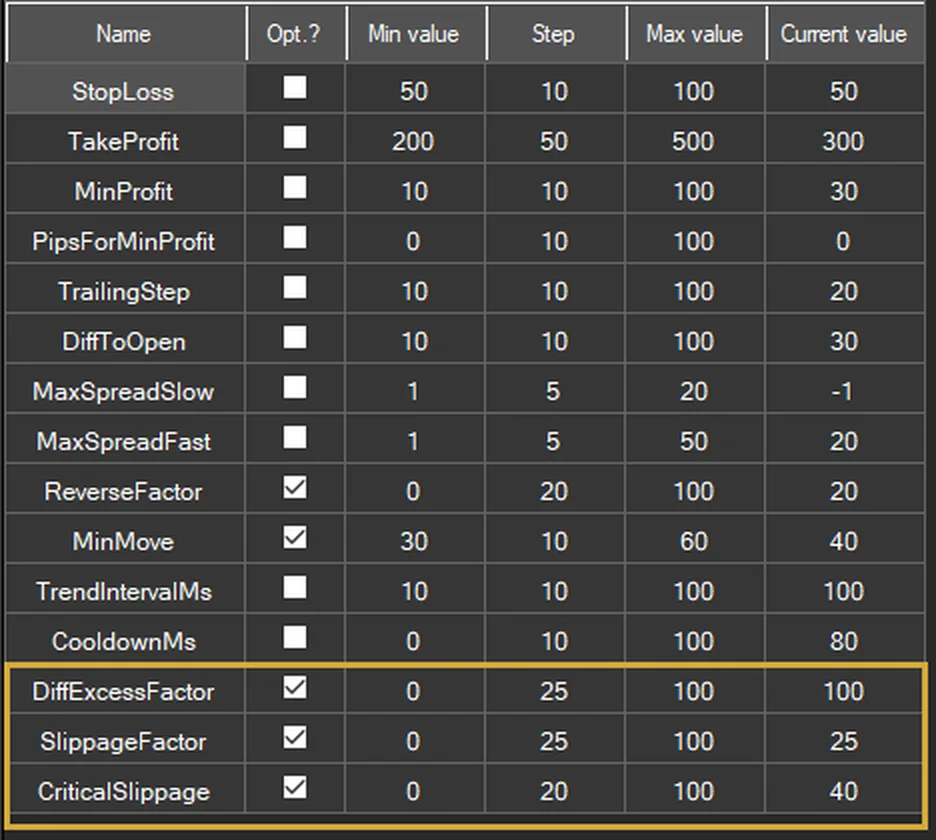The width and height of the screenshot is (936, 840).
Task: Enable optimization checkbox for StopLoss
Action: 295,88
